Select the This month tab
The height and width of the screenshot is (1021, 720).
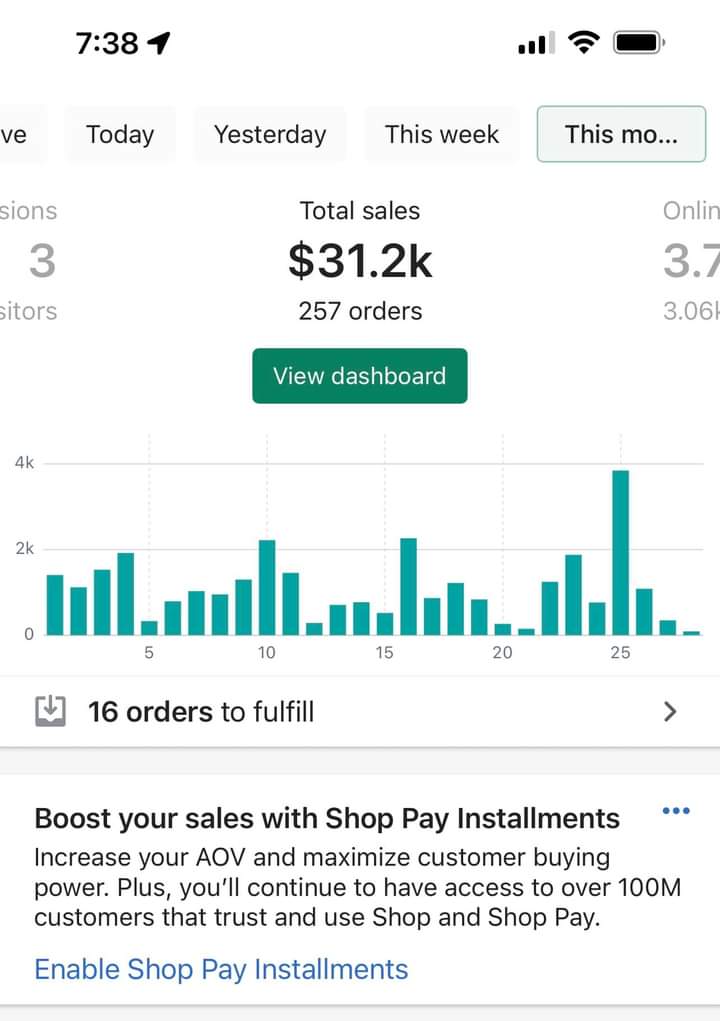pyautogui.click(x=621, y=134)
